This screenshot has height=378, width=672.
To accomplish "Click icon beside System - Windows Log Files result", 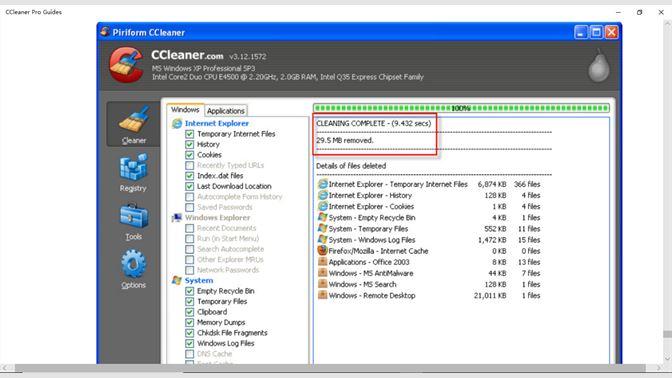I will pyautogui.click(x=322, y=240).
